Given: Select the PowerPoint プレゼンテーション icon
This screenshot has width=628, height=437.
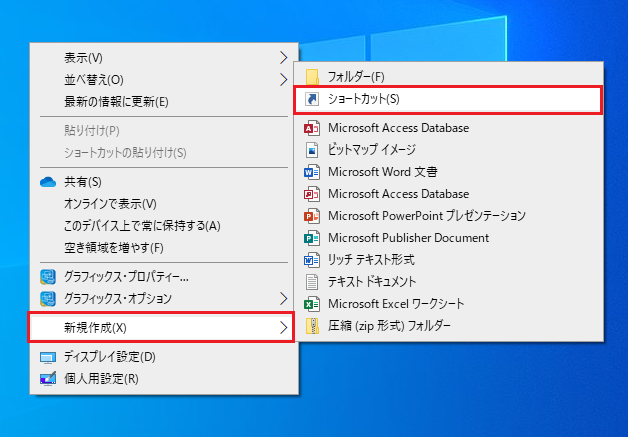Looking at the screenshot, I should tap(311, 216).
